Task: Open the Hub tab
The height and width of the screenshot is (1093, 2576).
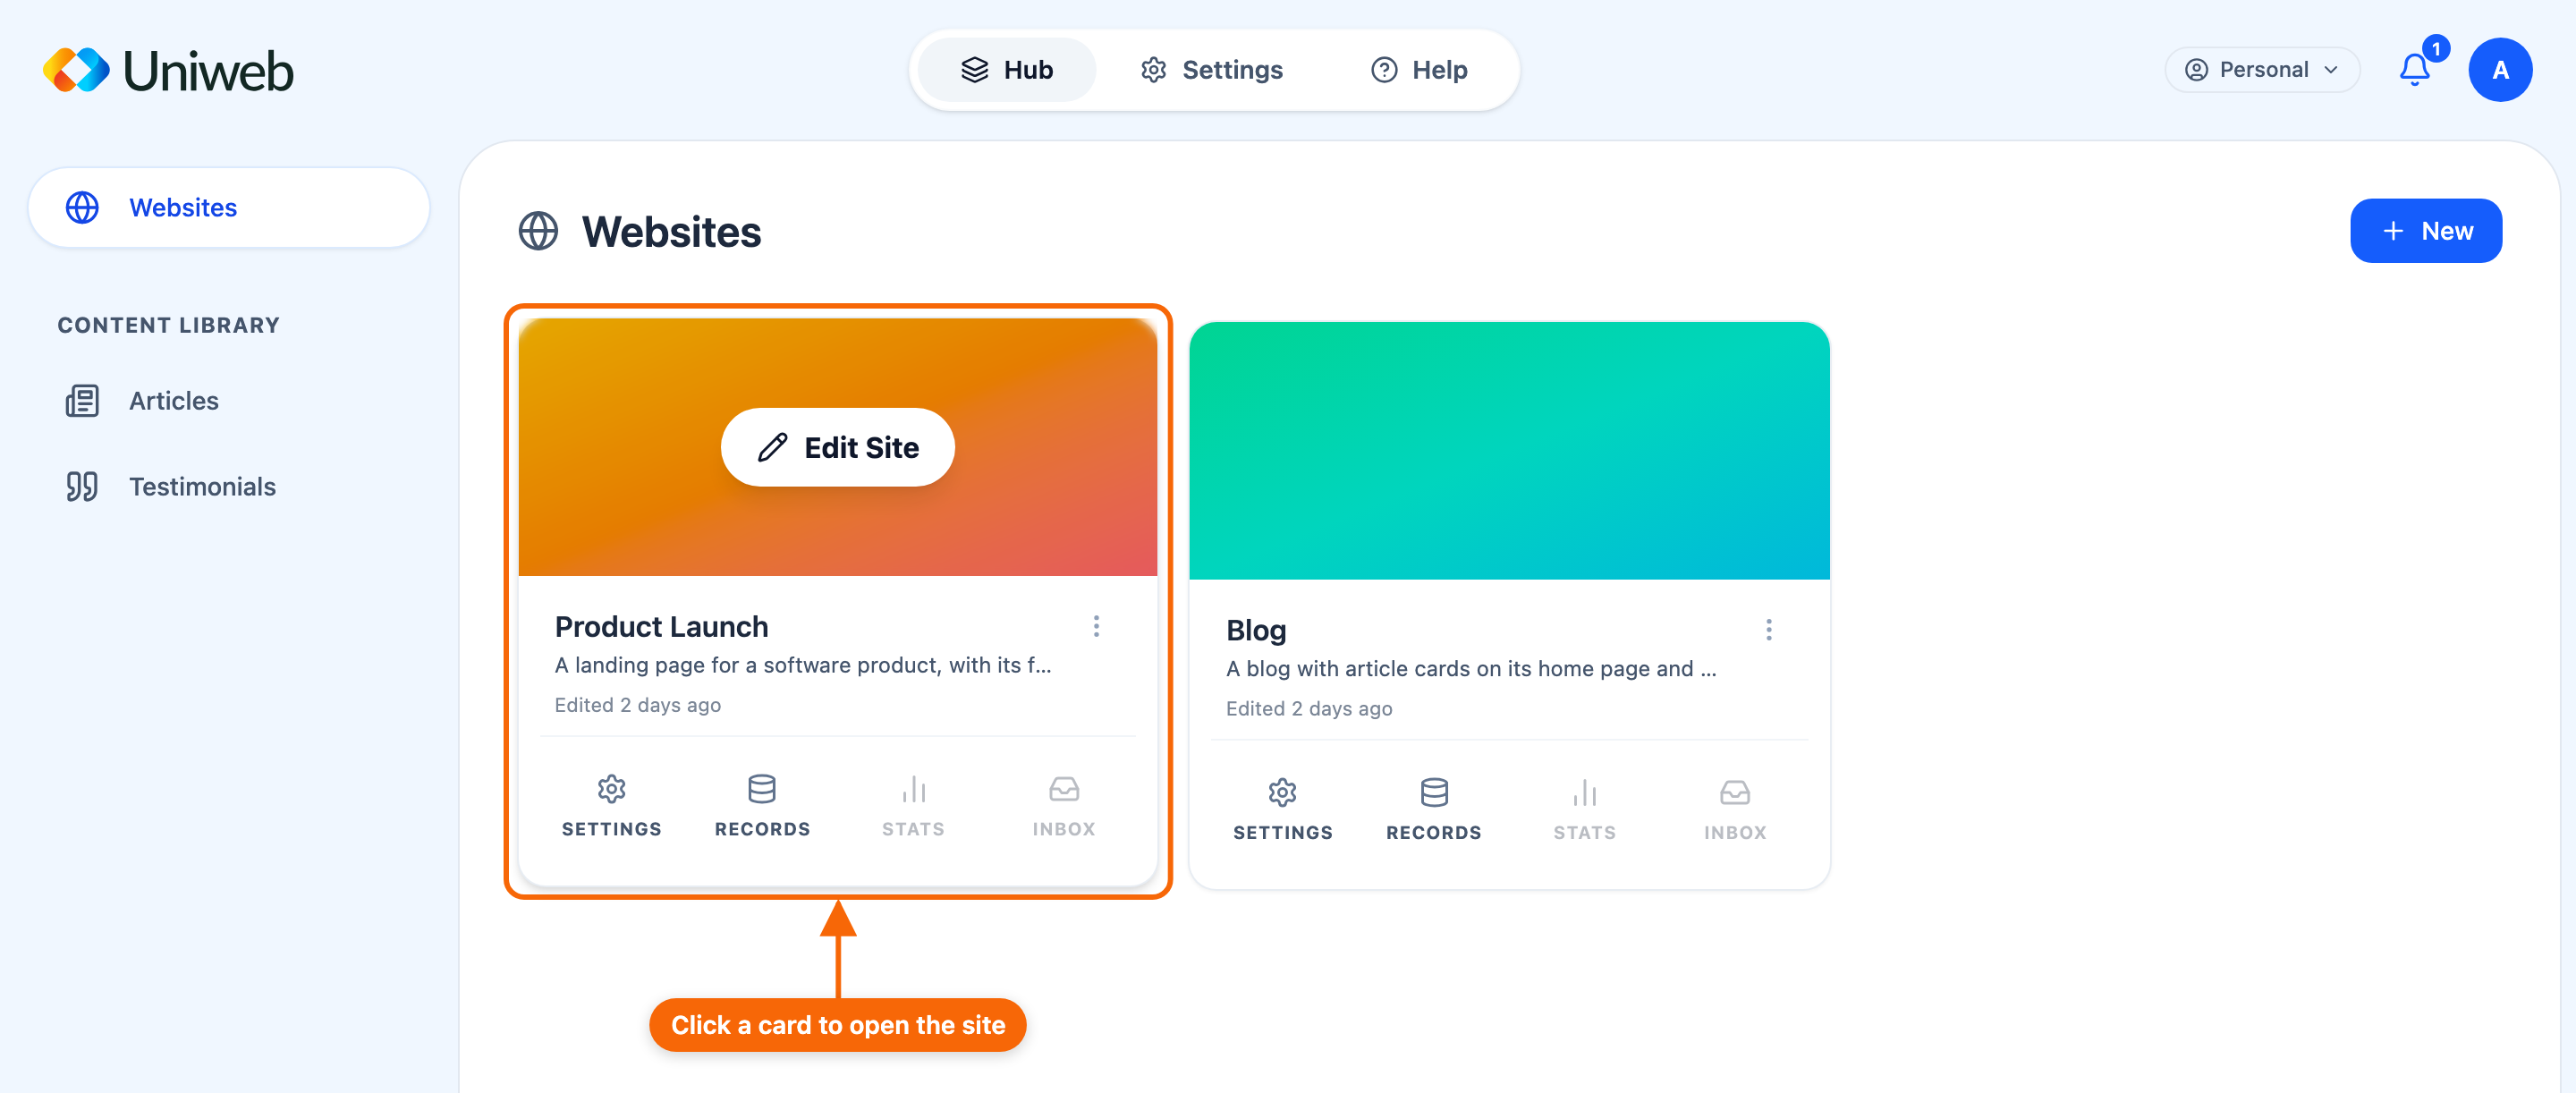Action: [1007, 70]
